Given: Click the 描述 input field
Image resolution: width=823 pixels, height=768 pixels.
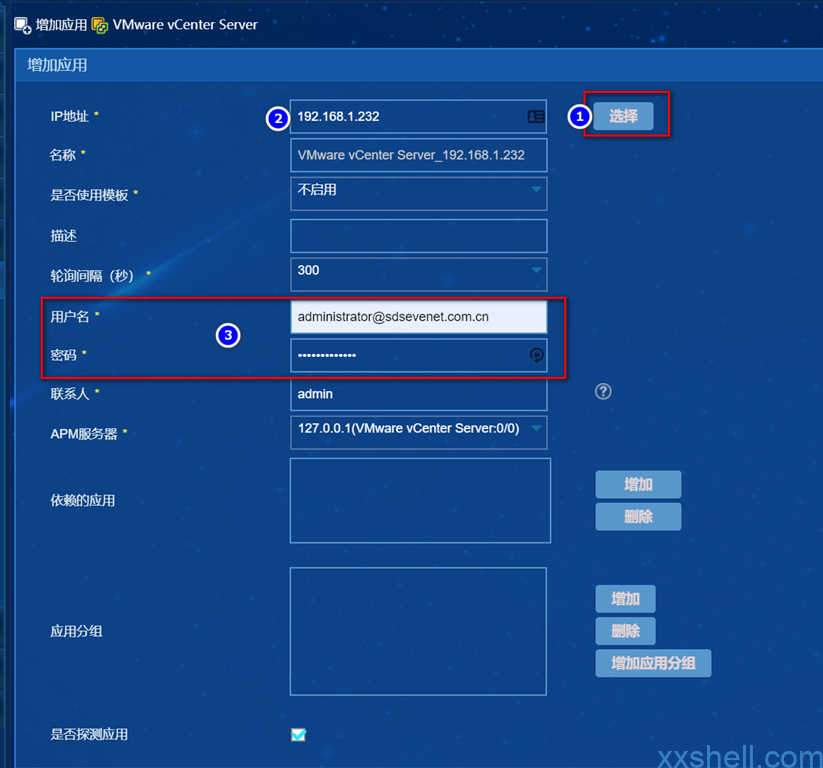Looking at the screenshot, I should [418, 236].
